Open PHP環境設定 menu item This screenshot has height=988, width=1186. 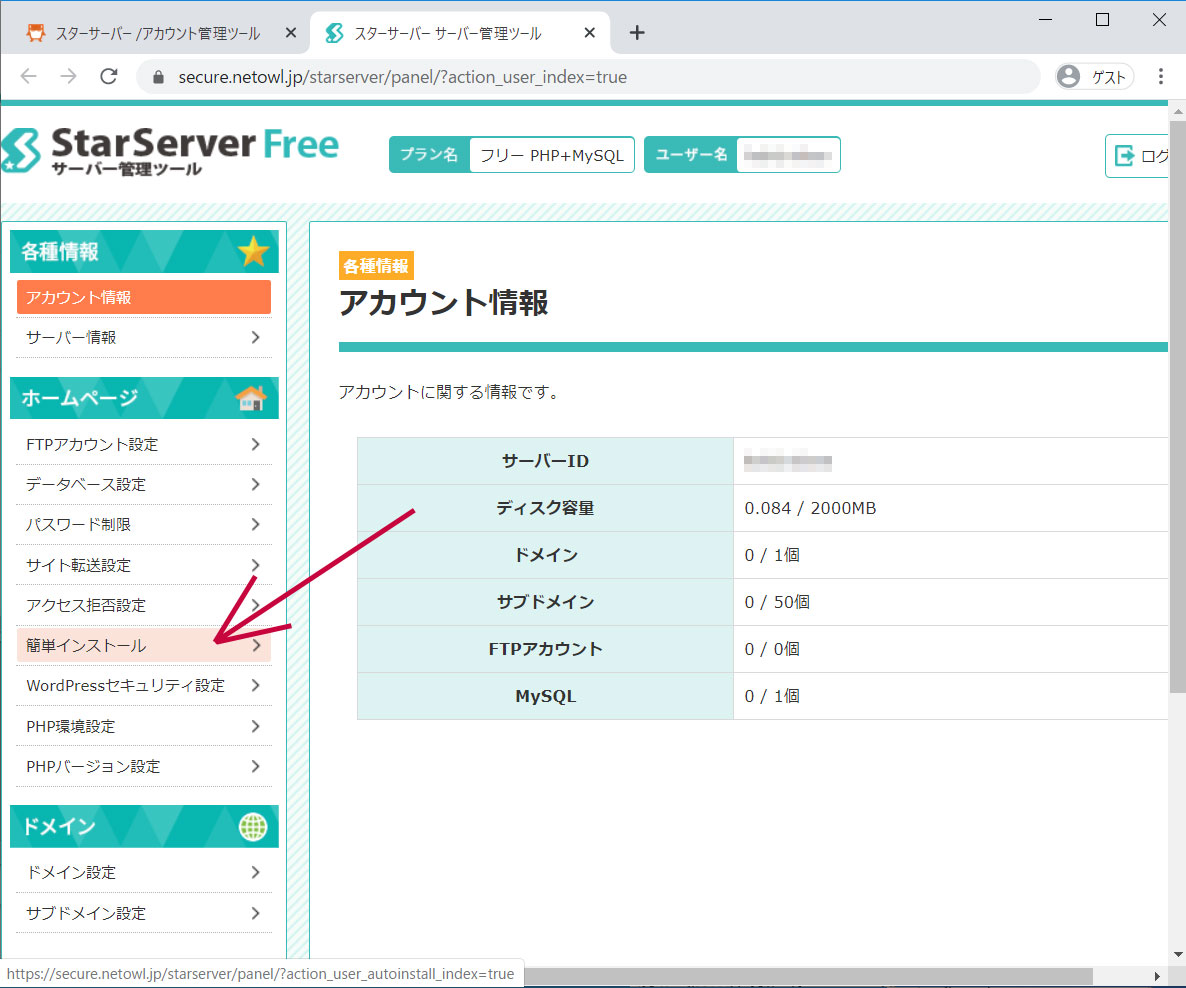pyautogui.click(x=144, y=726)
